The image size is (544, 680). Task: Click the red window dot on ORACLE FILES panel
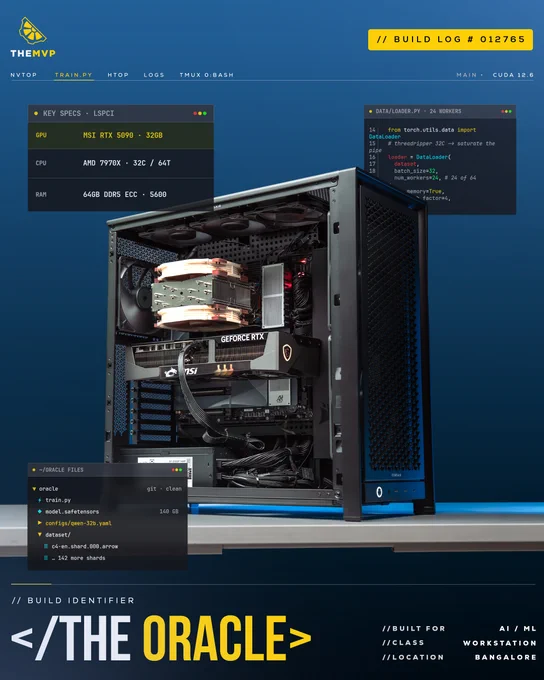point(173,470)
